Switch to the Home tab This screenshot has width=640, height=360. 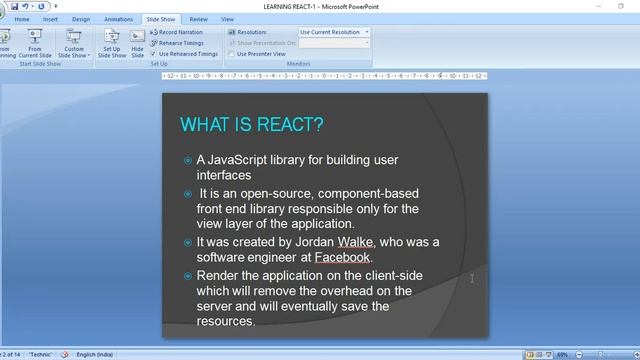(22, 19)
